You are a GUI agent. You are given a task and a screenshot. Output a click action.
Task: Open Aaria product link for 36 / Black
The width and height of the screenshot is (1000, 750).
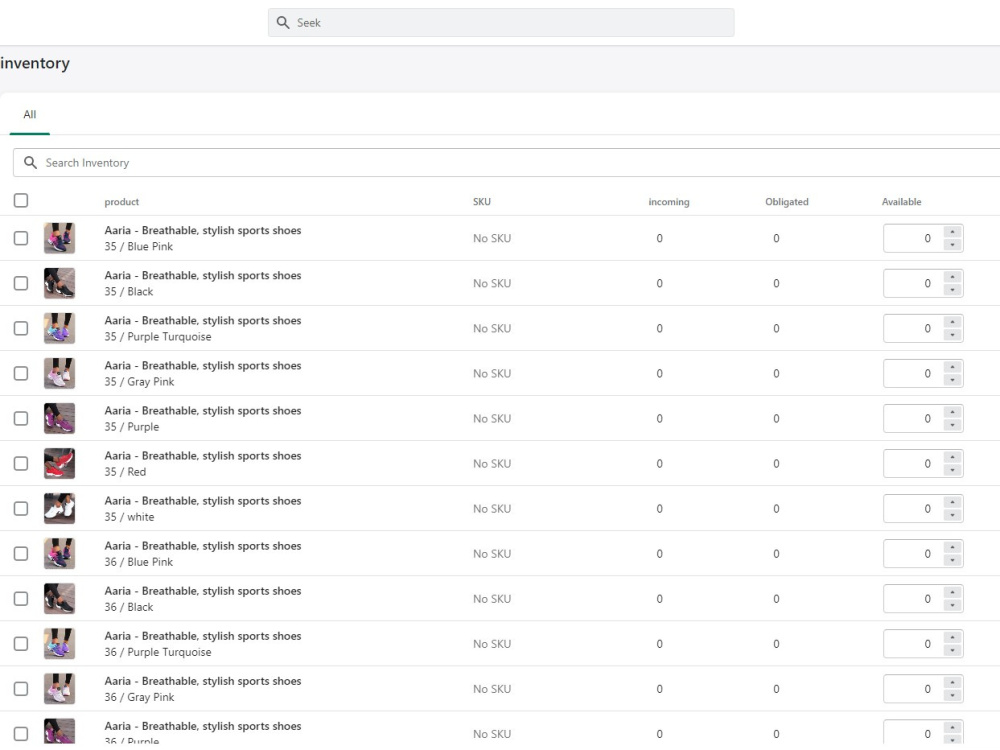pos(203,591)
